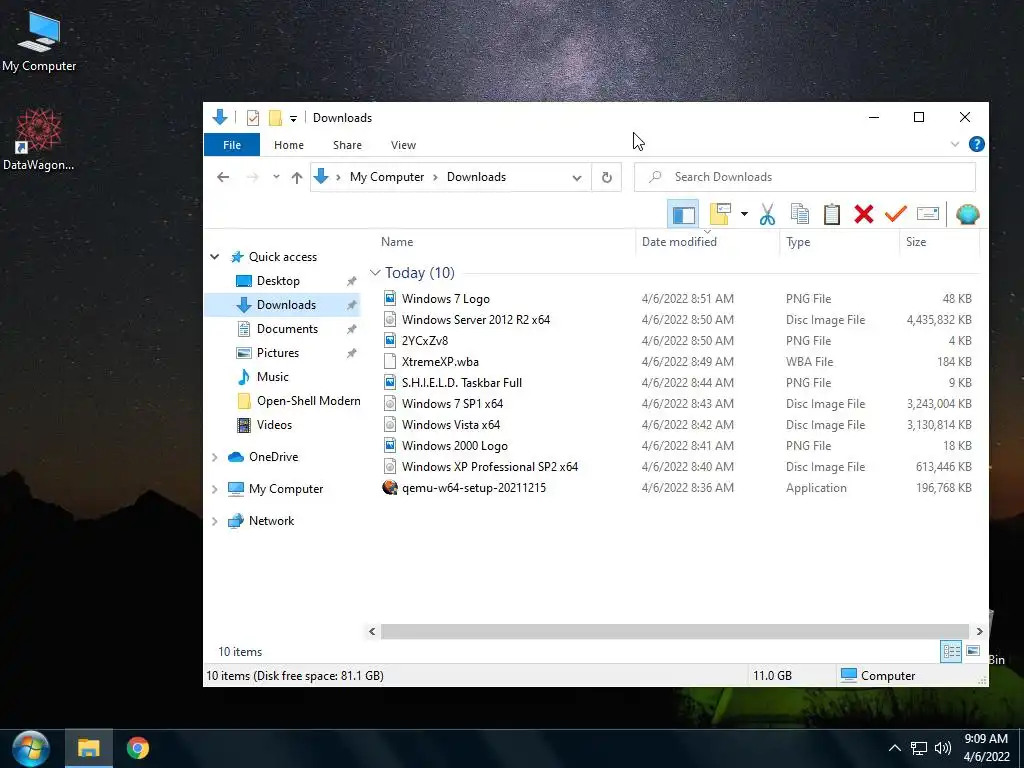Image resolution: width=1024 pixels, height=768 pixels.
Task: Select Desktop in Quick access
Action: [x=278, y=281]
